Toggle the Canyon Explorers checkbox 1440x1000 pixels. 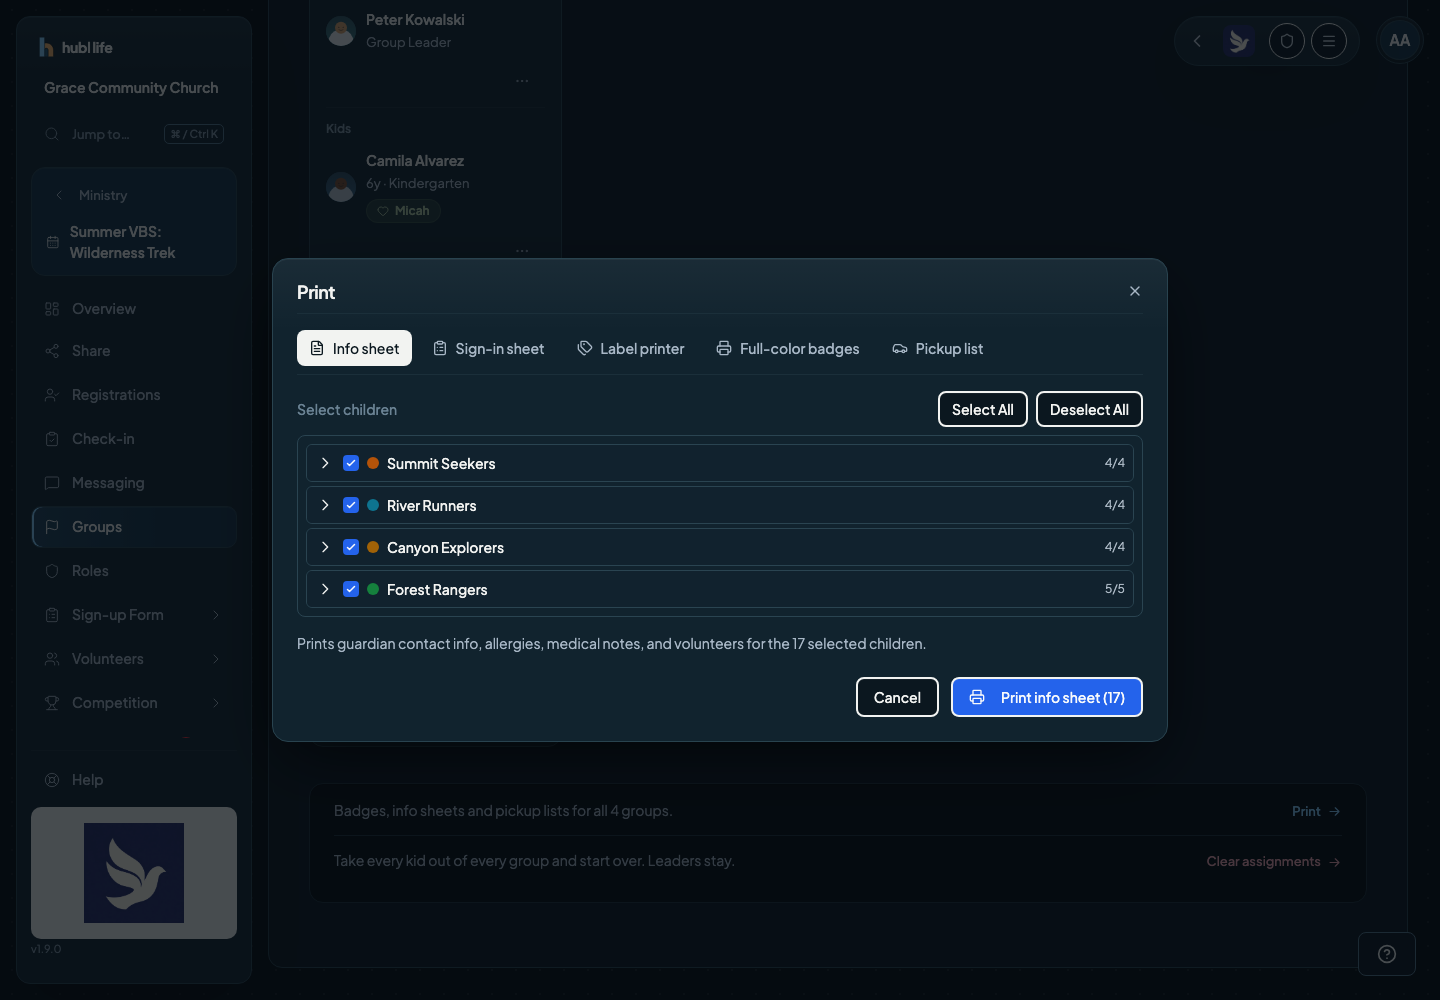pyautogui.click(x=351, y=547)
